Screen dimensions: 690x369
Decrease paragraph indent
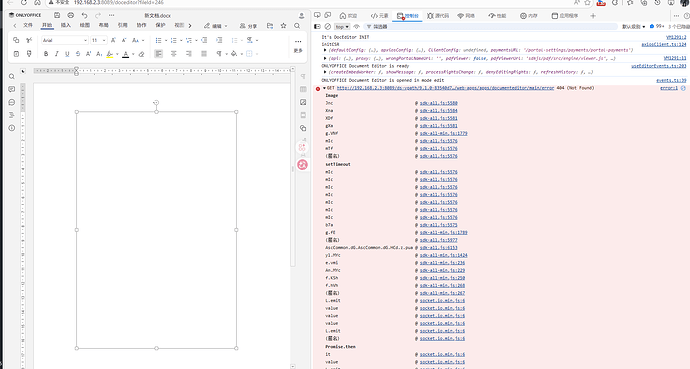204,40
